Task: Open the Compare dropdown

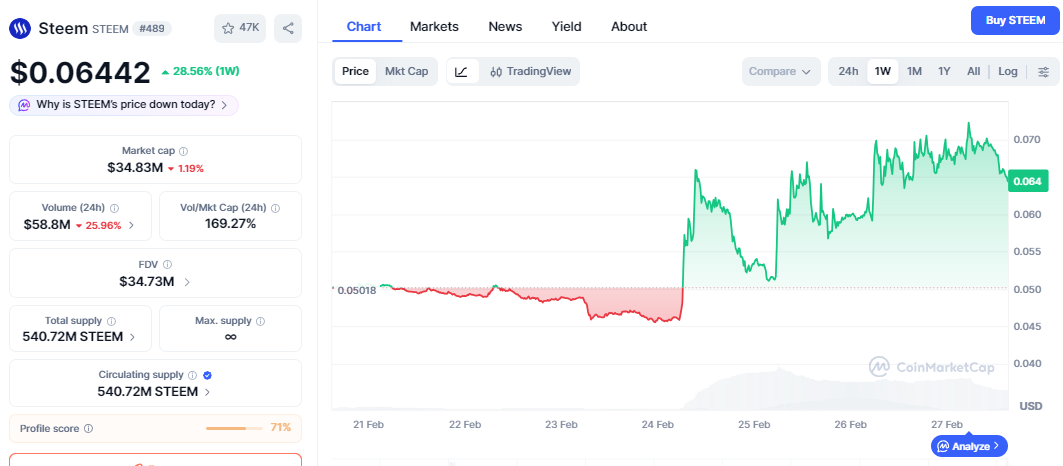Action: coord(780,71)
